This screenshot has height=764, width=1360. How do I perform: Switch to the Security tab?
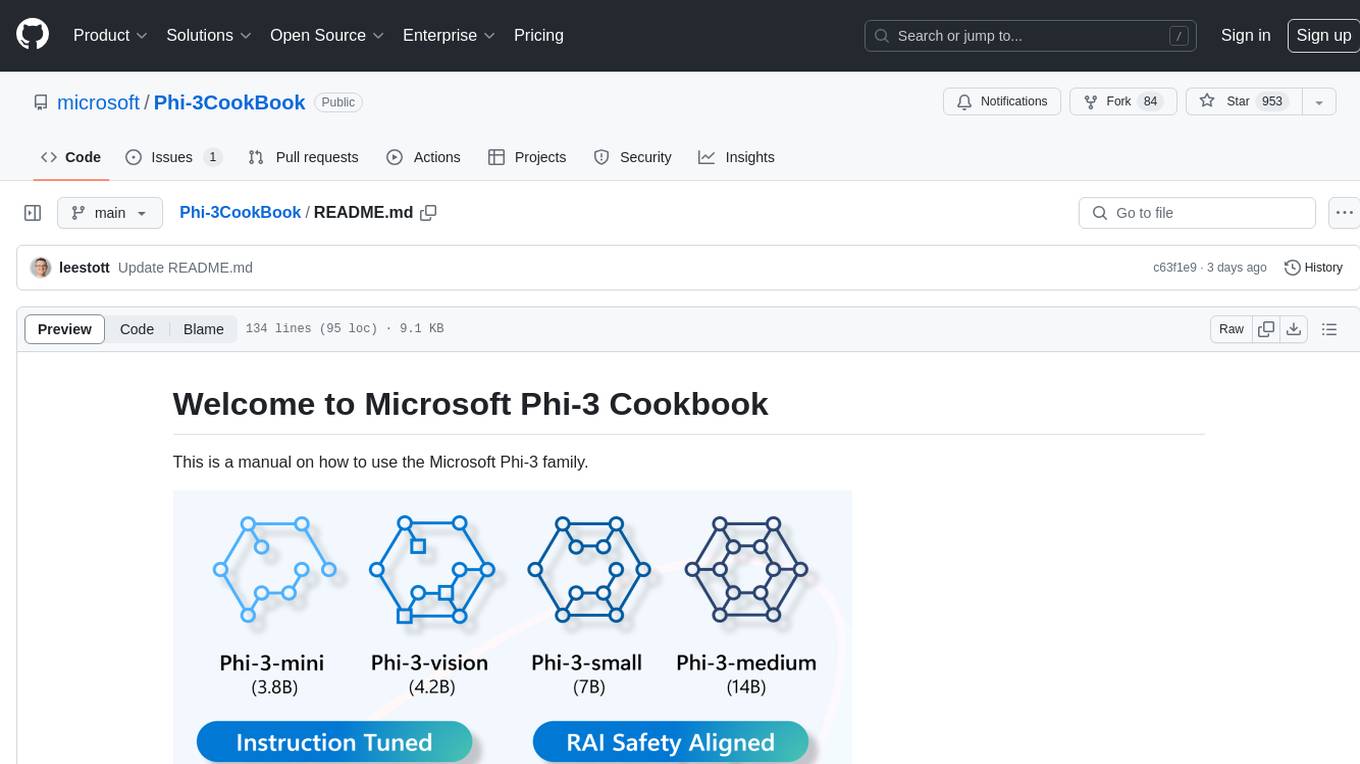[632, 157]
